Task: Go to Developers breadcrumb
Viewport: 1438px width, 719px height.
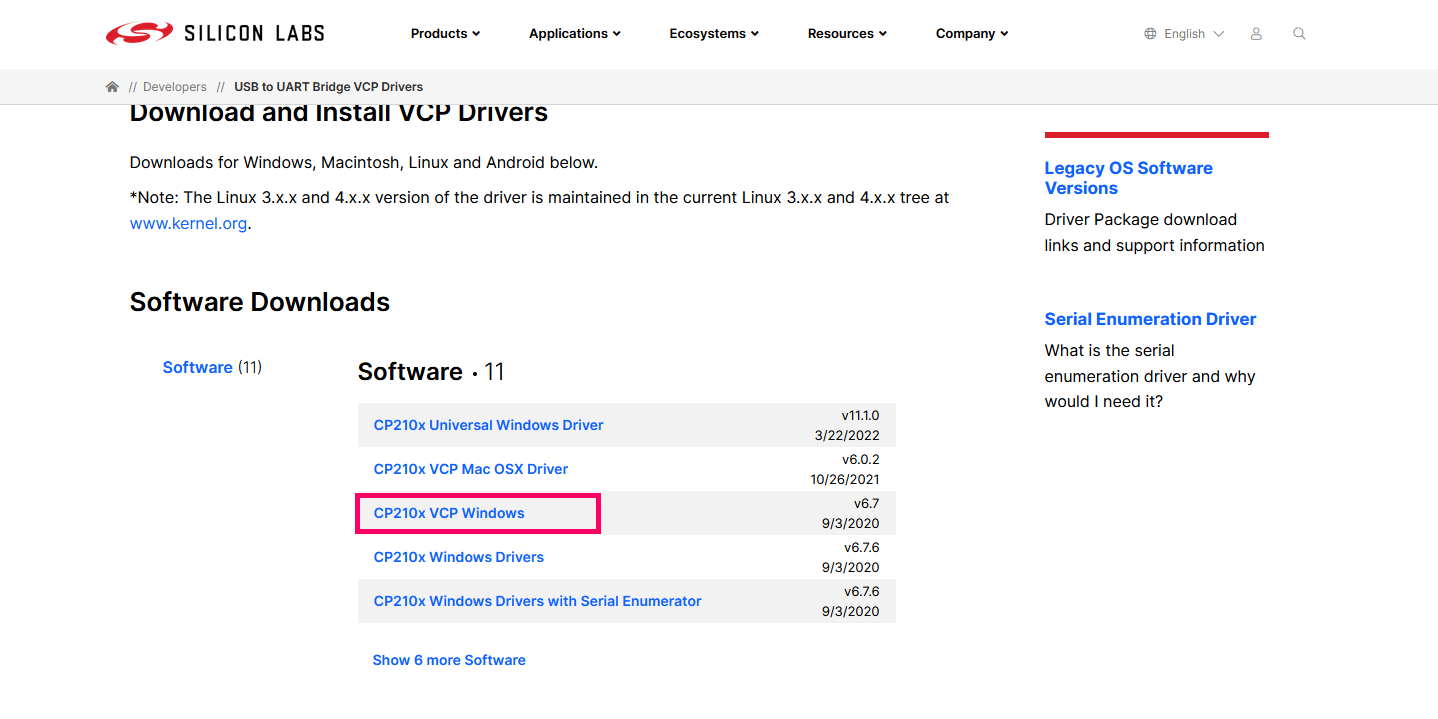Action: [x=175, y=87]
